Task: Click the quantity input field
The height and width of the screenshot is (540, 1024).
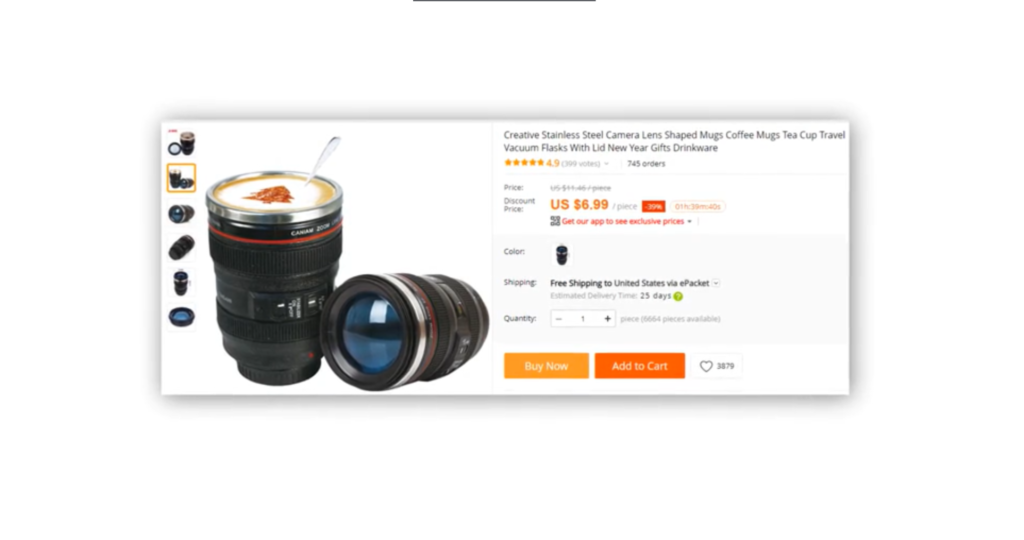Action: (583, 319)
